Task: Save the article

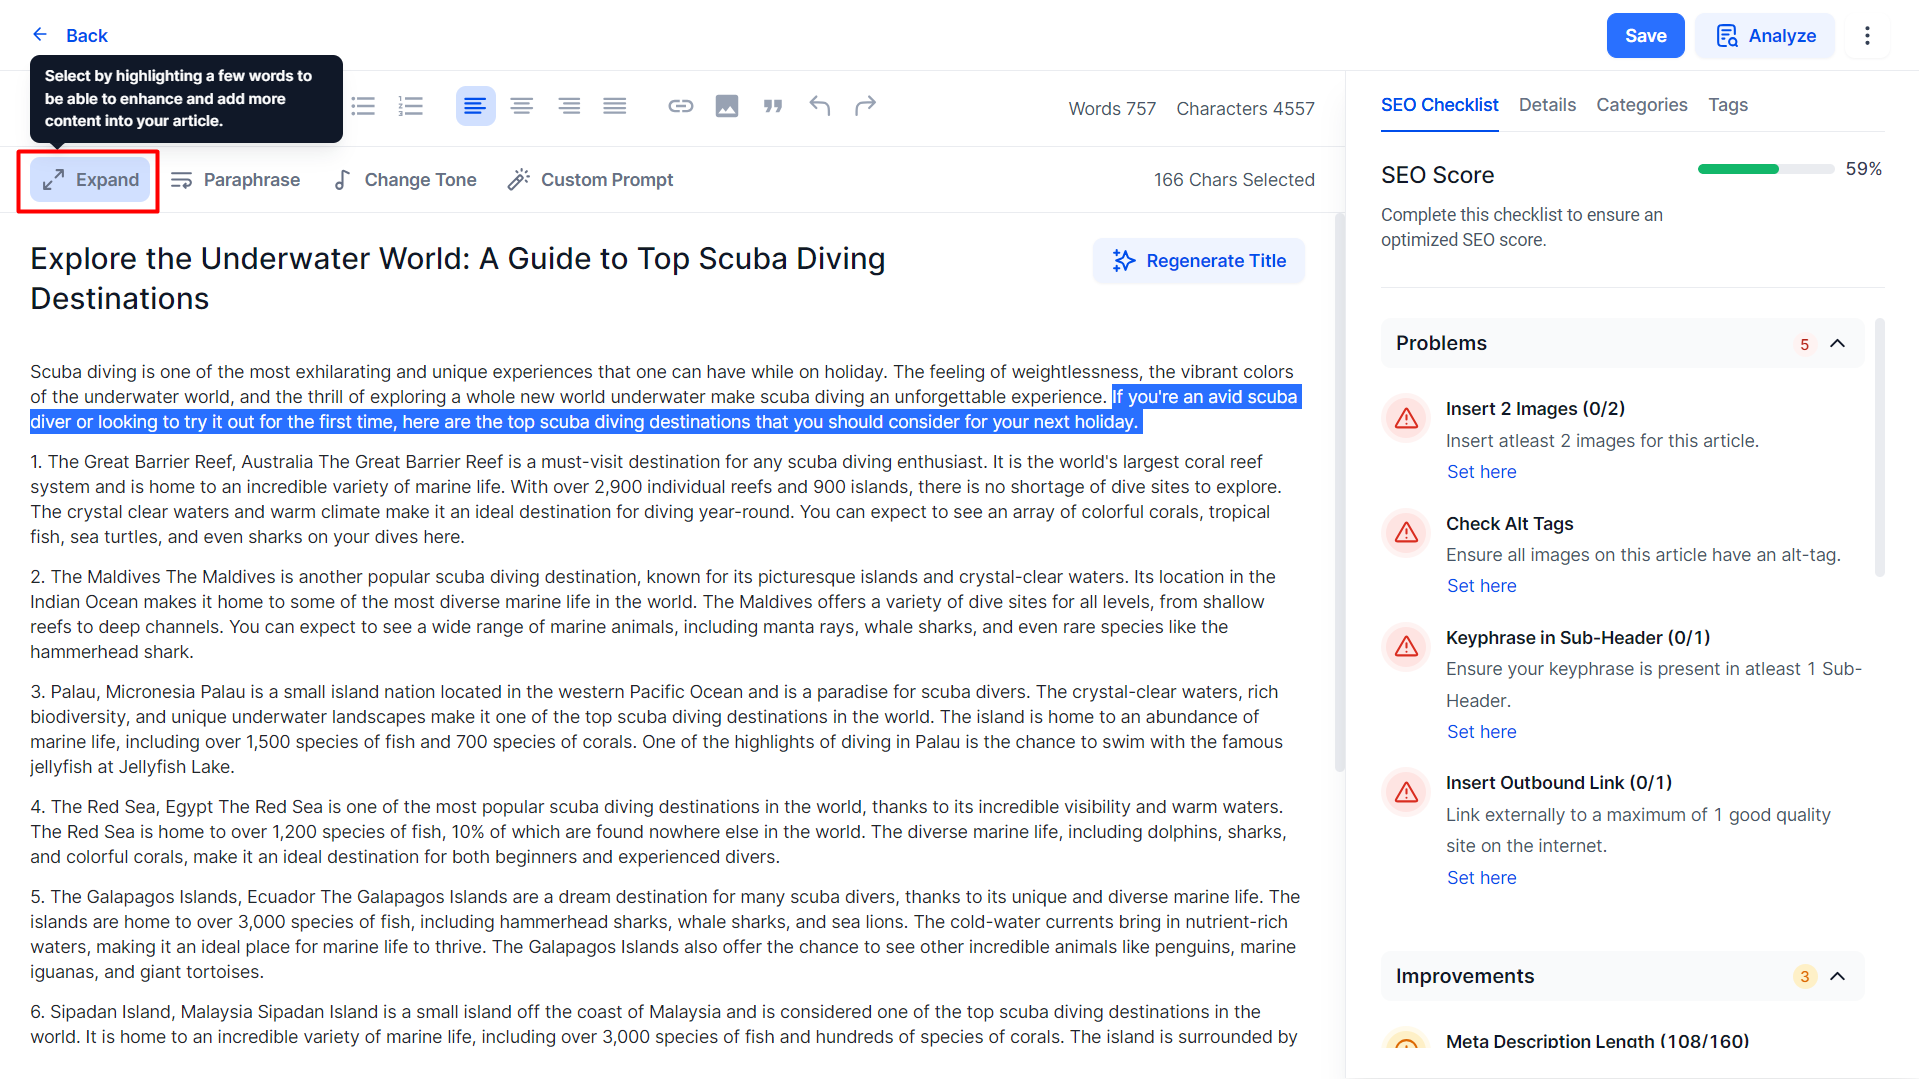Action: pos(1645,36)
